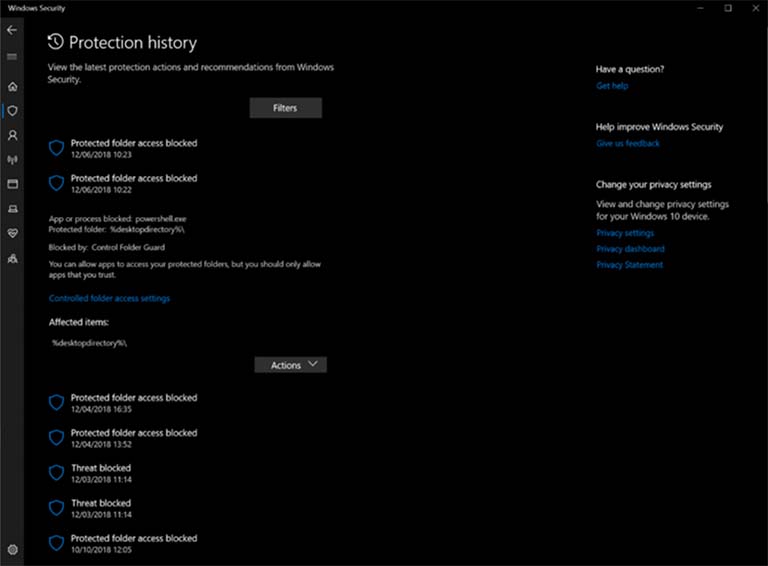The image size is (768, 566).
Task: Click the 'Have a question?' heading
Action: 630,69
